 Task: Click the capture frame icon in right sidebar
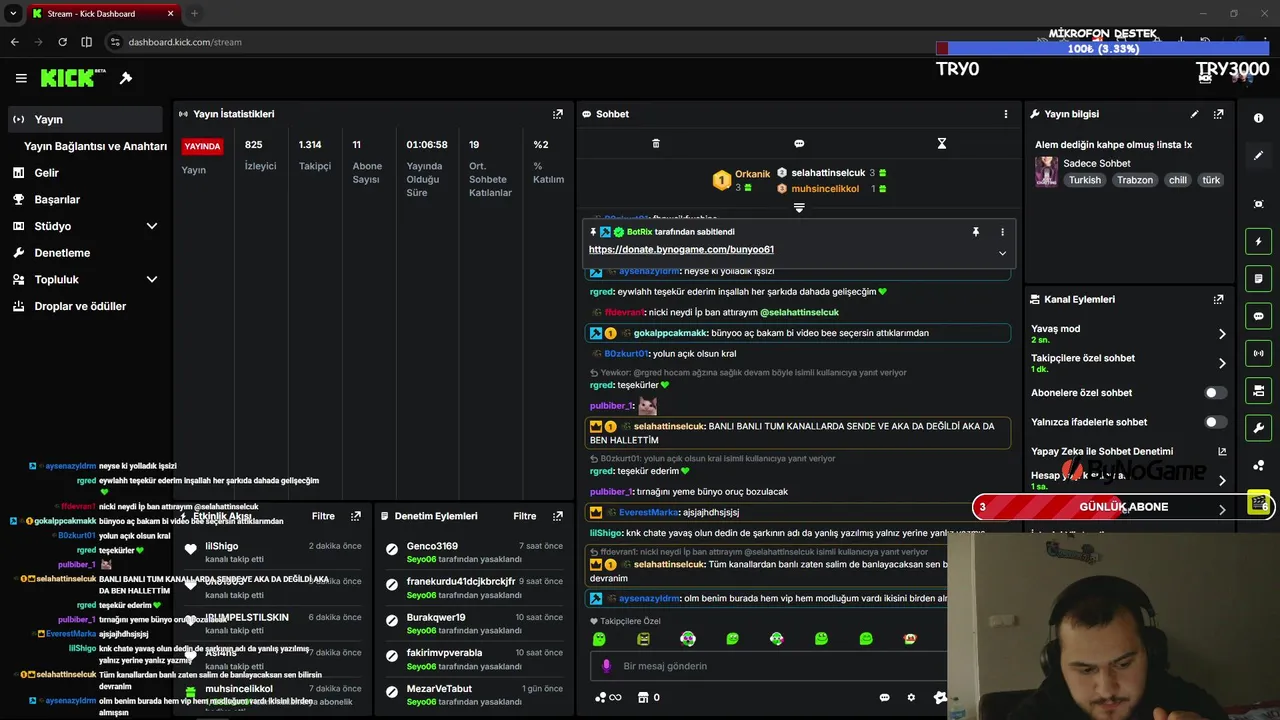click(x=1259, y=204)
